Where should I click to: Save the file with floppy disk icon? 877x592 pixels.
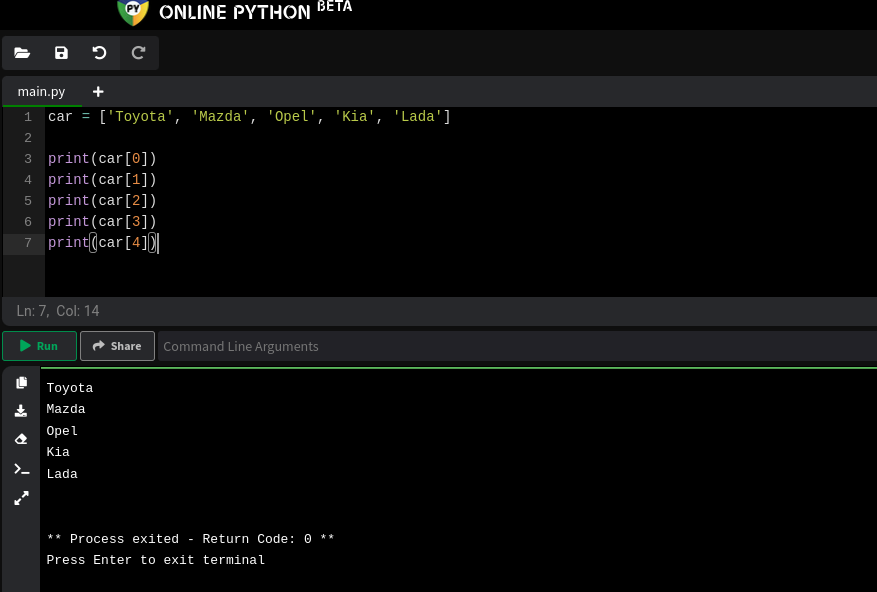click(x=61, y=53)
